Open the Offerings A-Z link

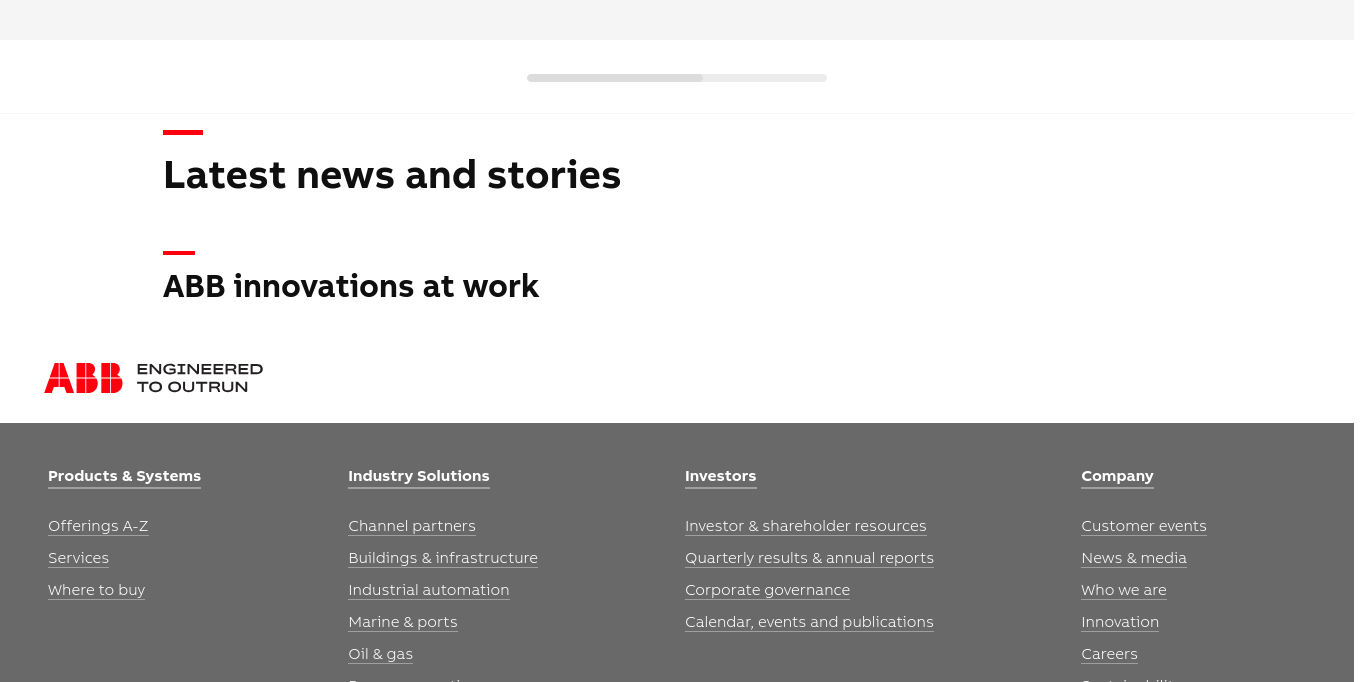98,526
